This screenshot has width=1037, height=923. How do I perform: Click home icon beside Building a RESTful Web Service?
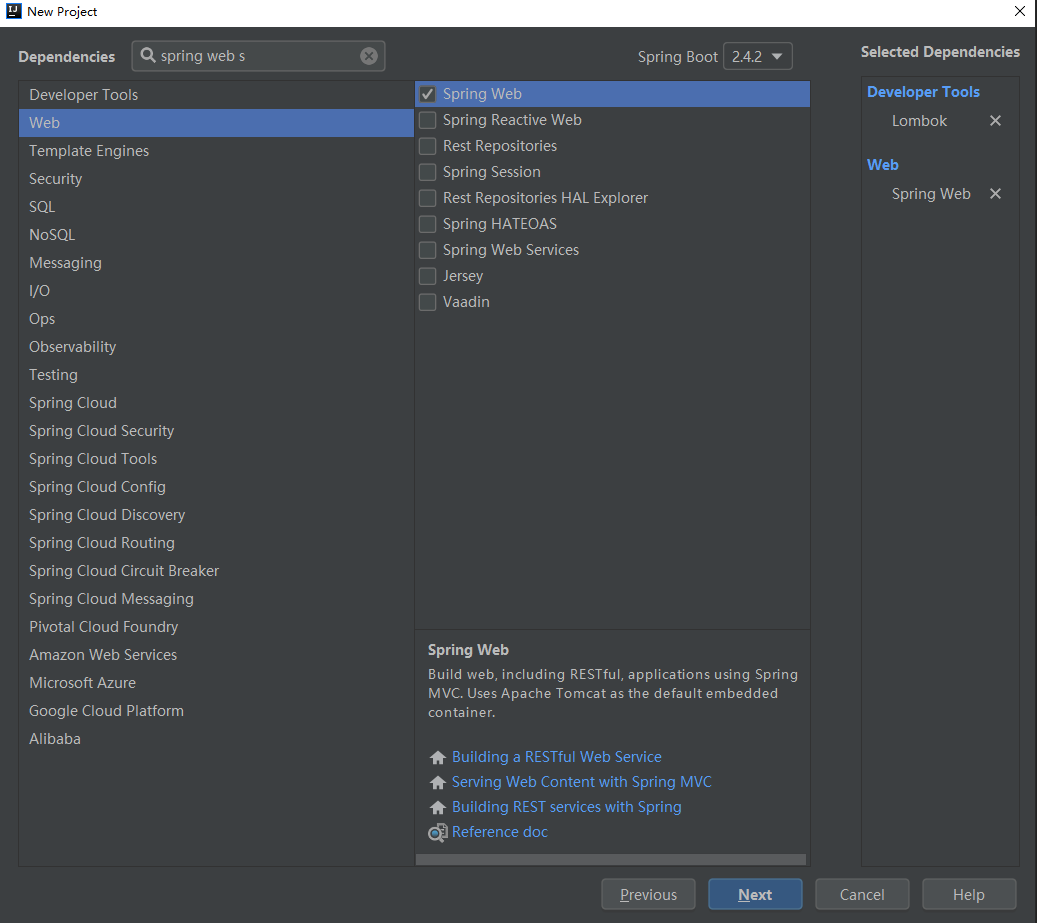[437, 758]
